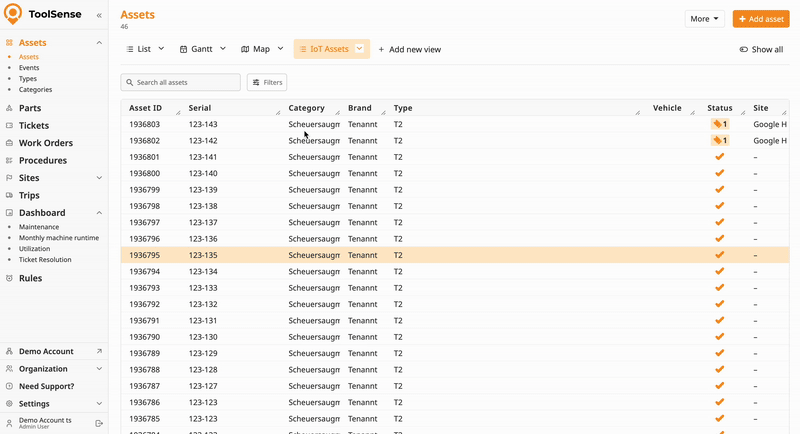
Task: Open the Utilization dashboard
Action: click(35, 249)
